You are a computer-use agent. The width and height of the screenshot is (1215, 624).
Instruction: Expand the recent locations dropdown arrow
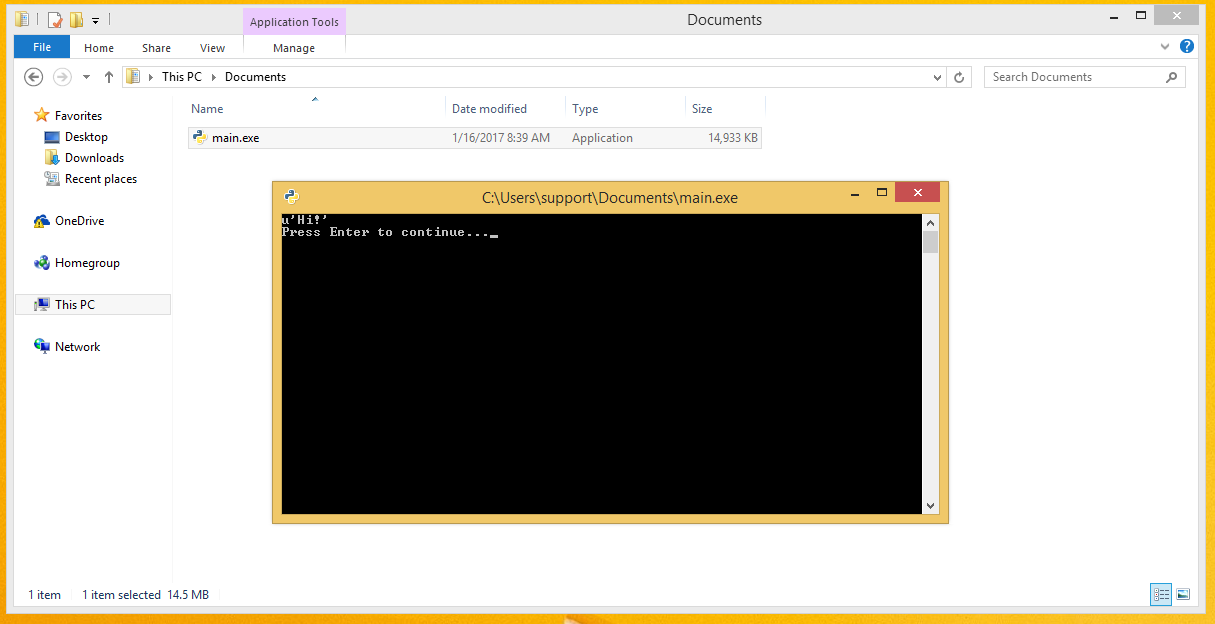(86, 77)
